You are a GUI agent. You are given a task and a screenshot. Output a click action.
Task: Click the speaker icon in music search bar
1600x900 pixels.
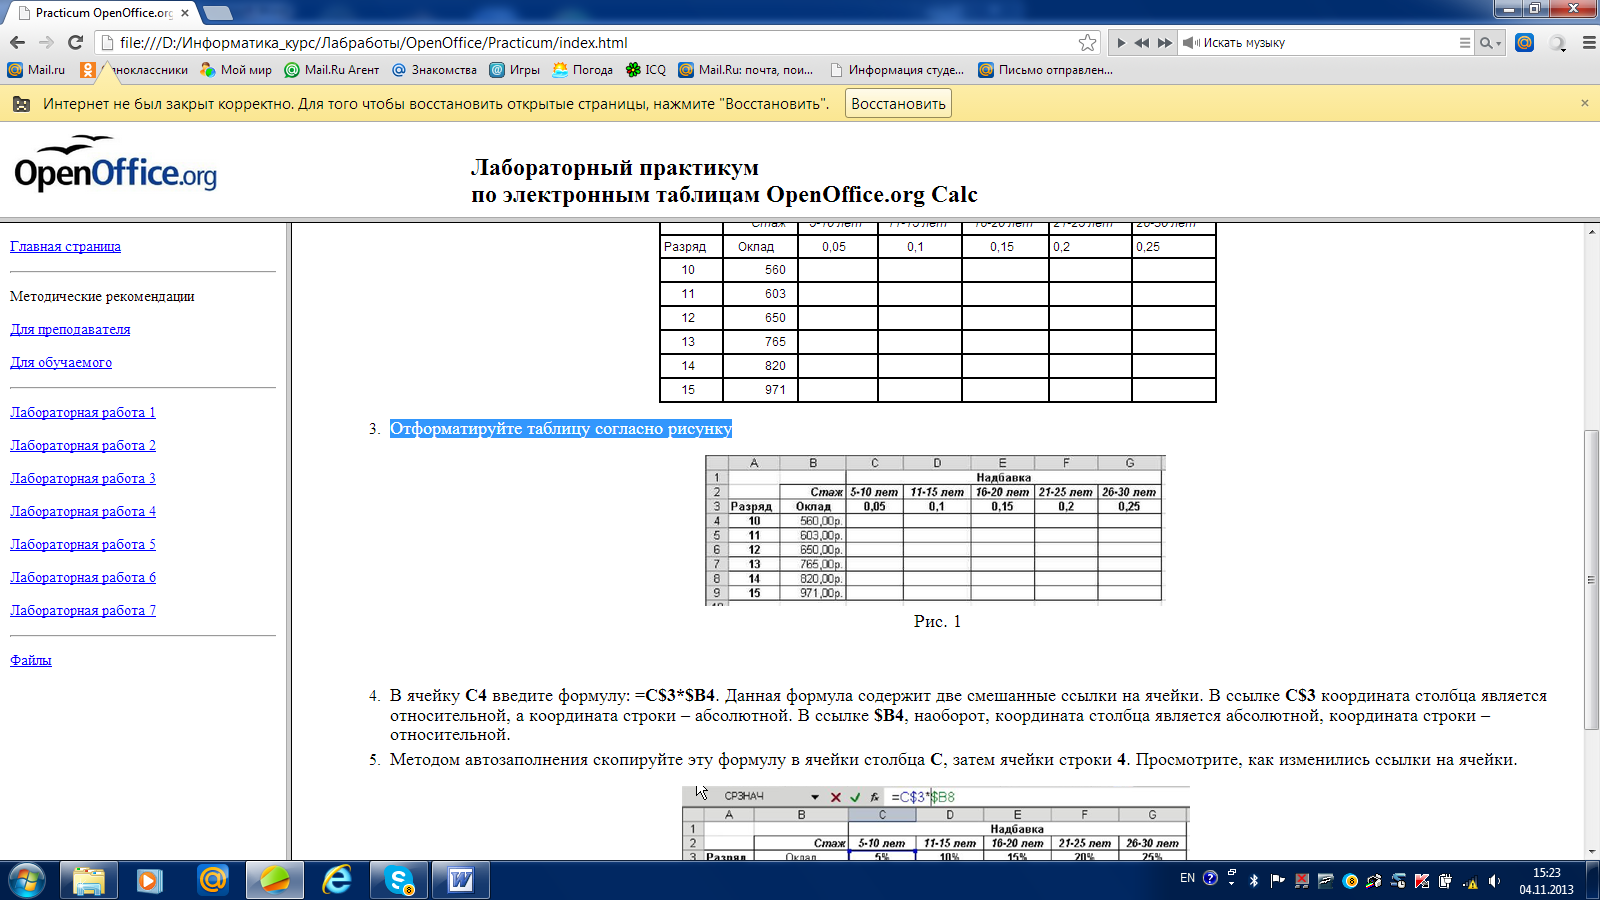point(1190,43)
